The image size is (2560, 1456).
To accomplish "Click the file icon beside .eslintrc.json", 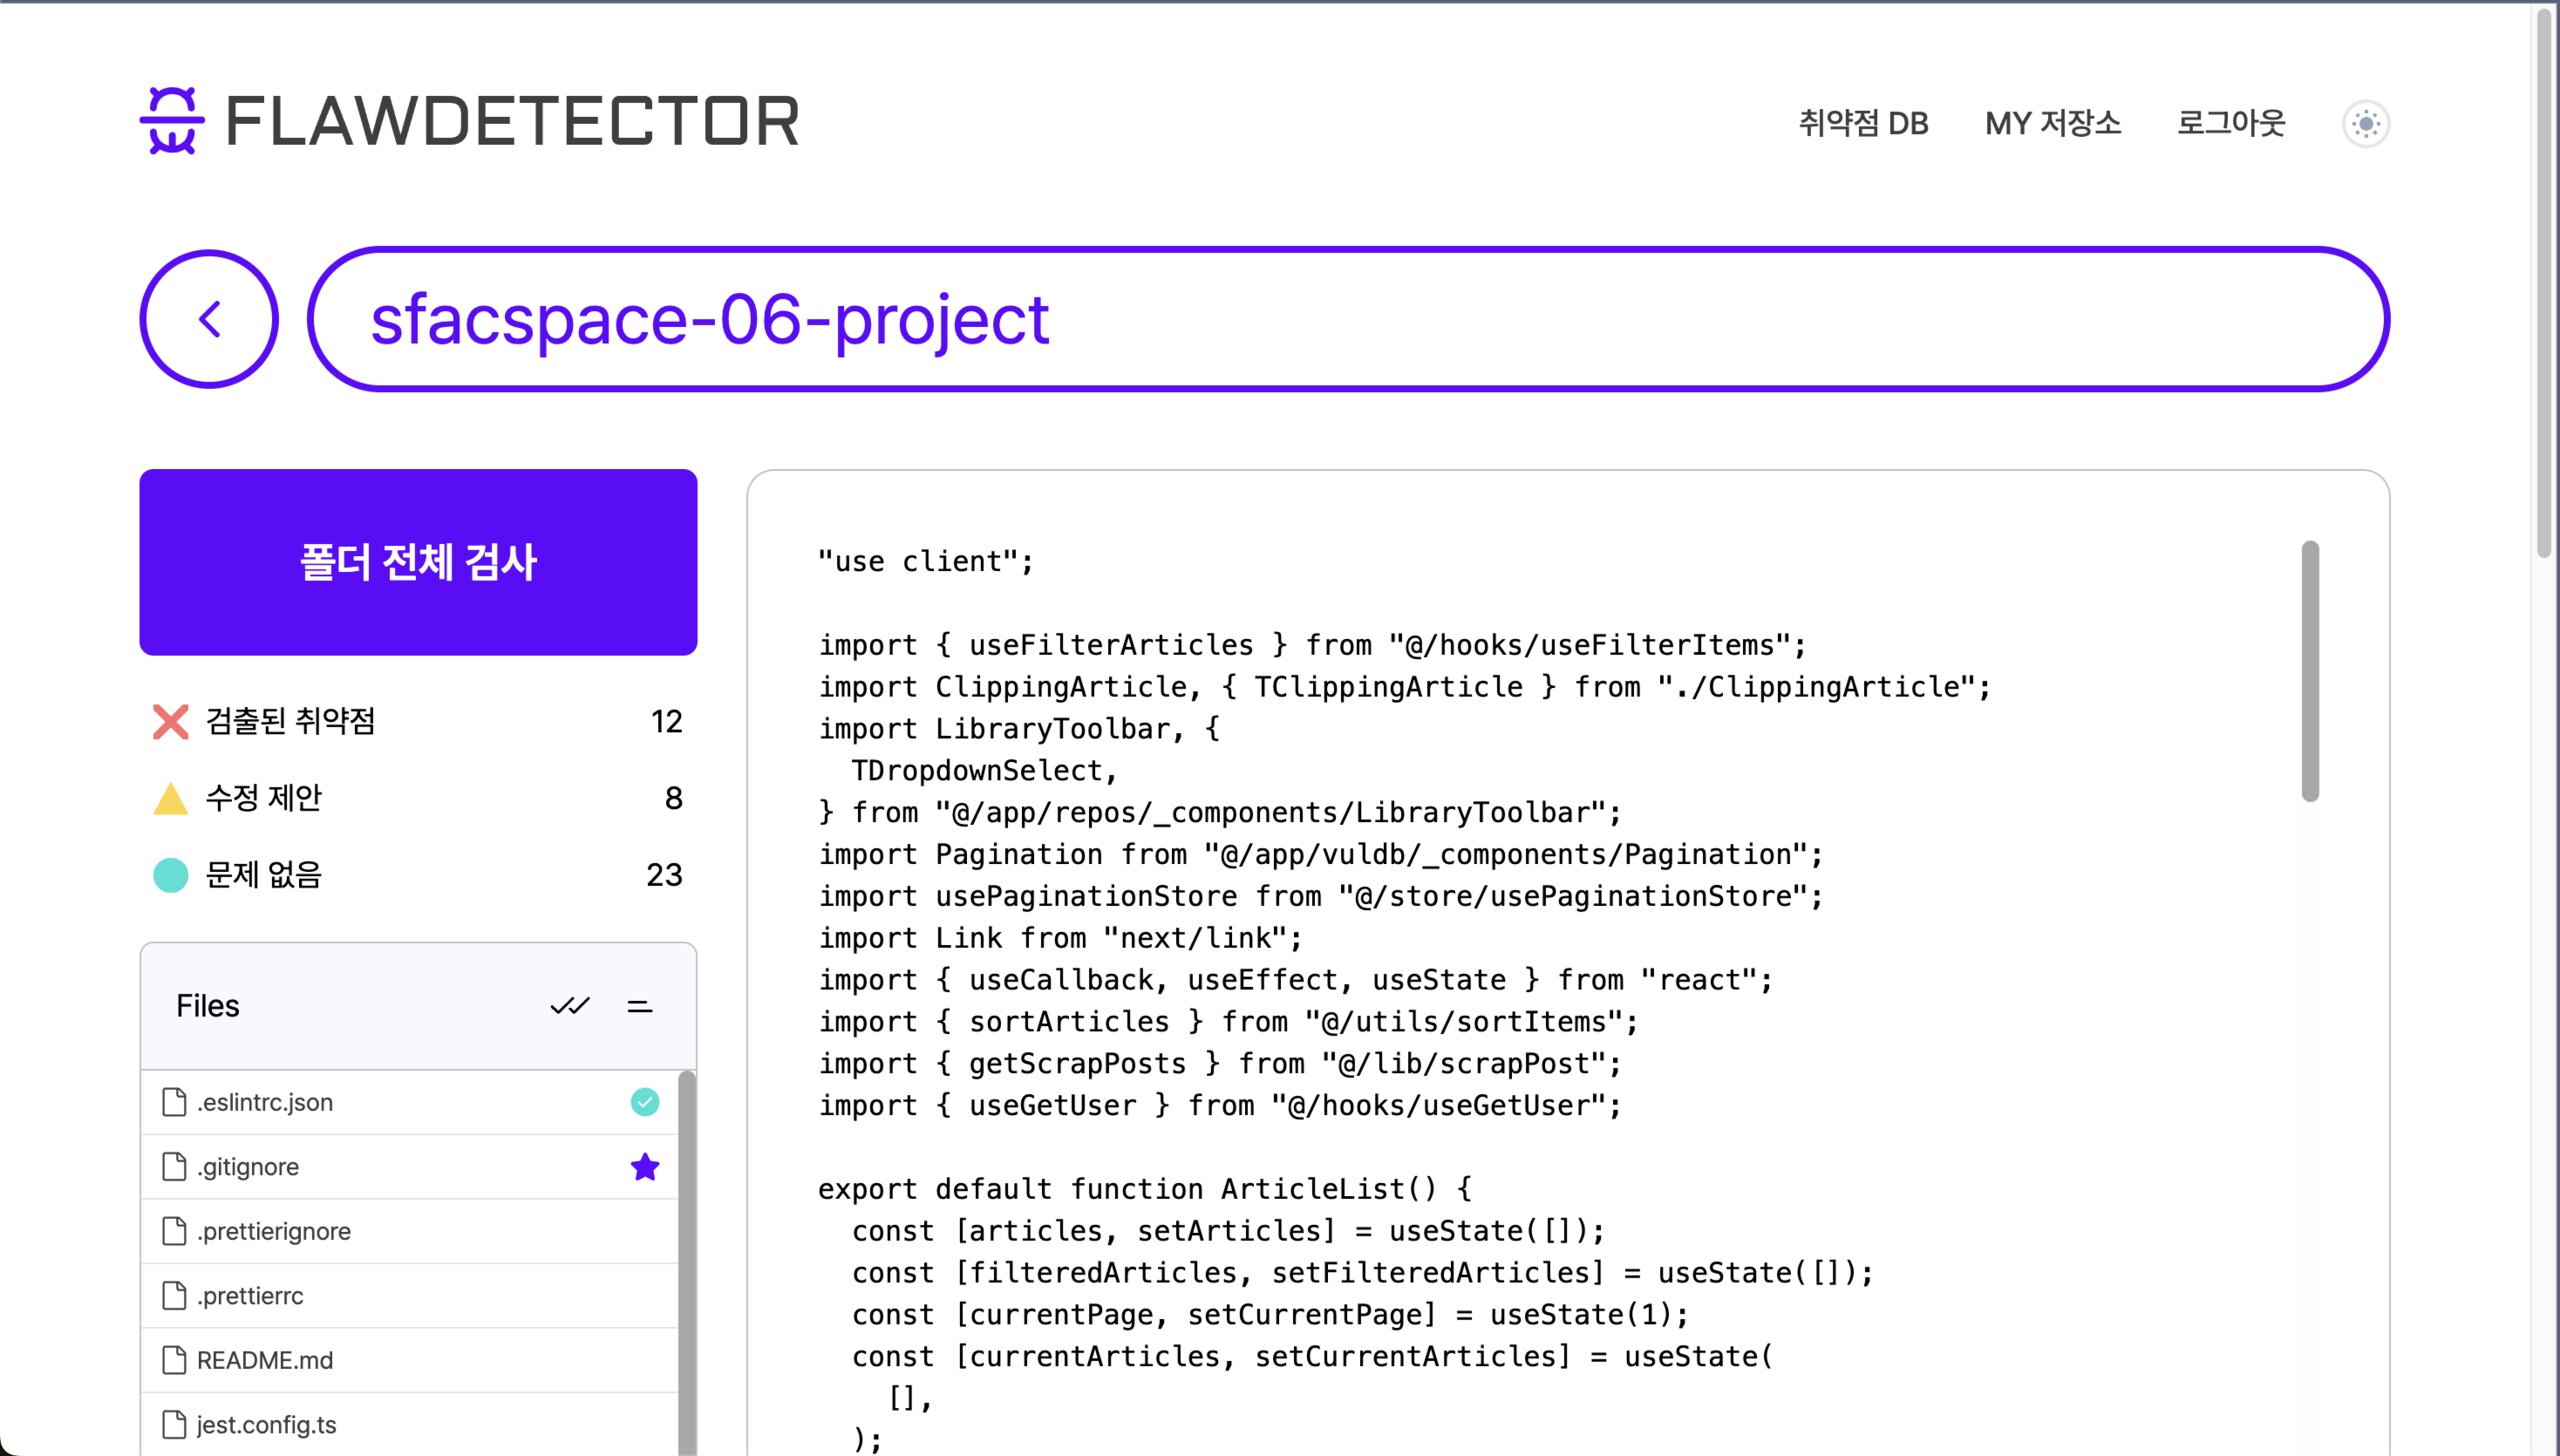I will (x=174, y=1102).
